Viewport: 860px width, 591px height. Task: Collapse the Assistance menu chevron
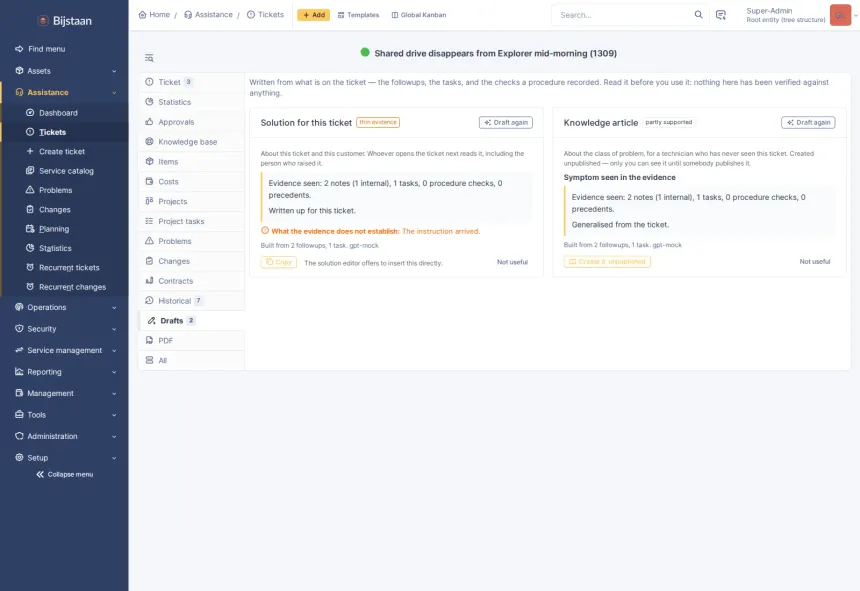coord(114,93)
